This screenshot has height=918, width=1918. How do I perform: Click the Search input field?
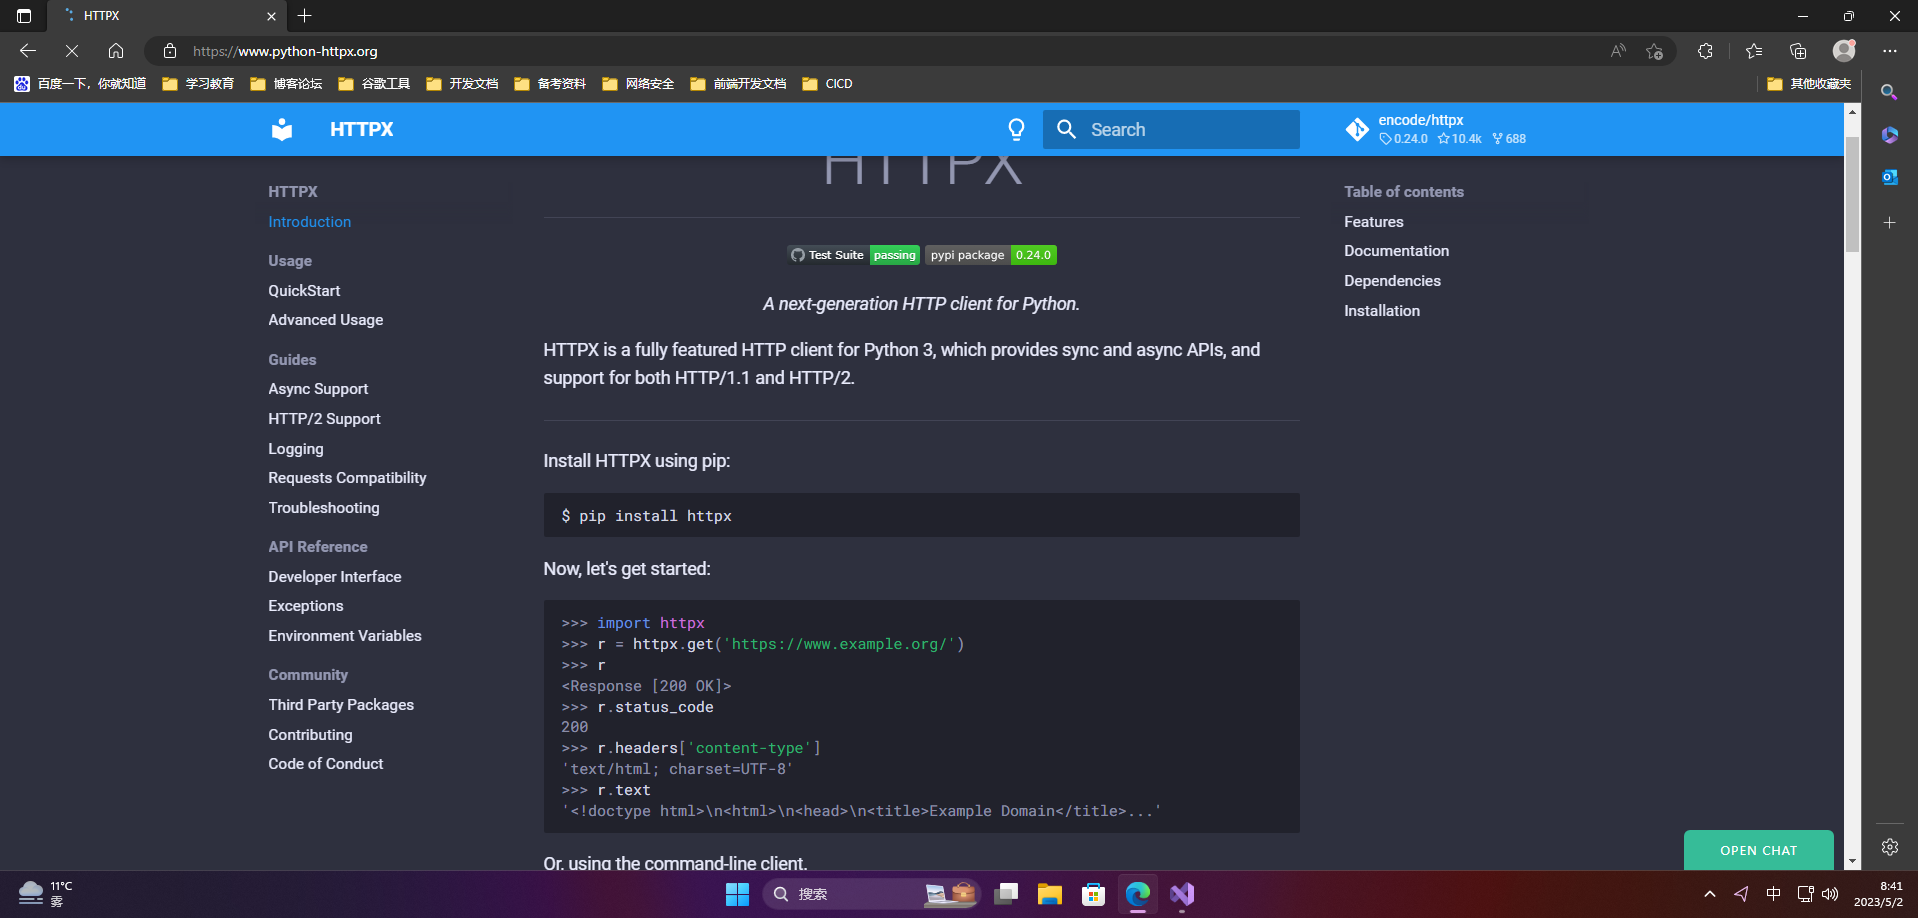(x=1171, y=129)
